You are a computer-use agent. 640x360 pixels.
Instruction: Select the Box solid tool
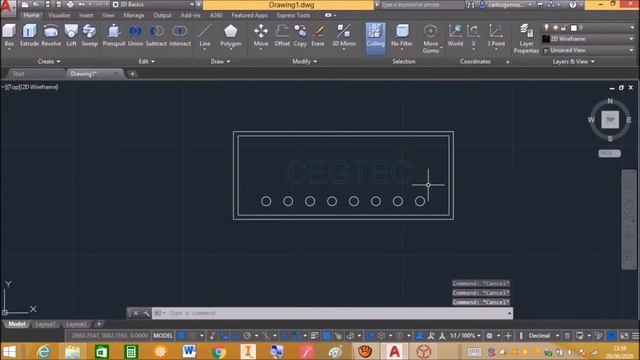(x=9, y=35)
